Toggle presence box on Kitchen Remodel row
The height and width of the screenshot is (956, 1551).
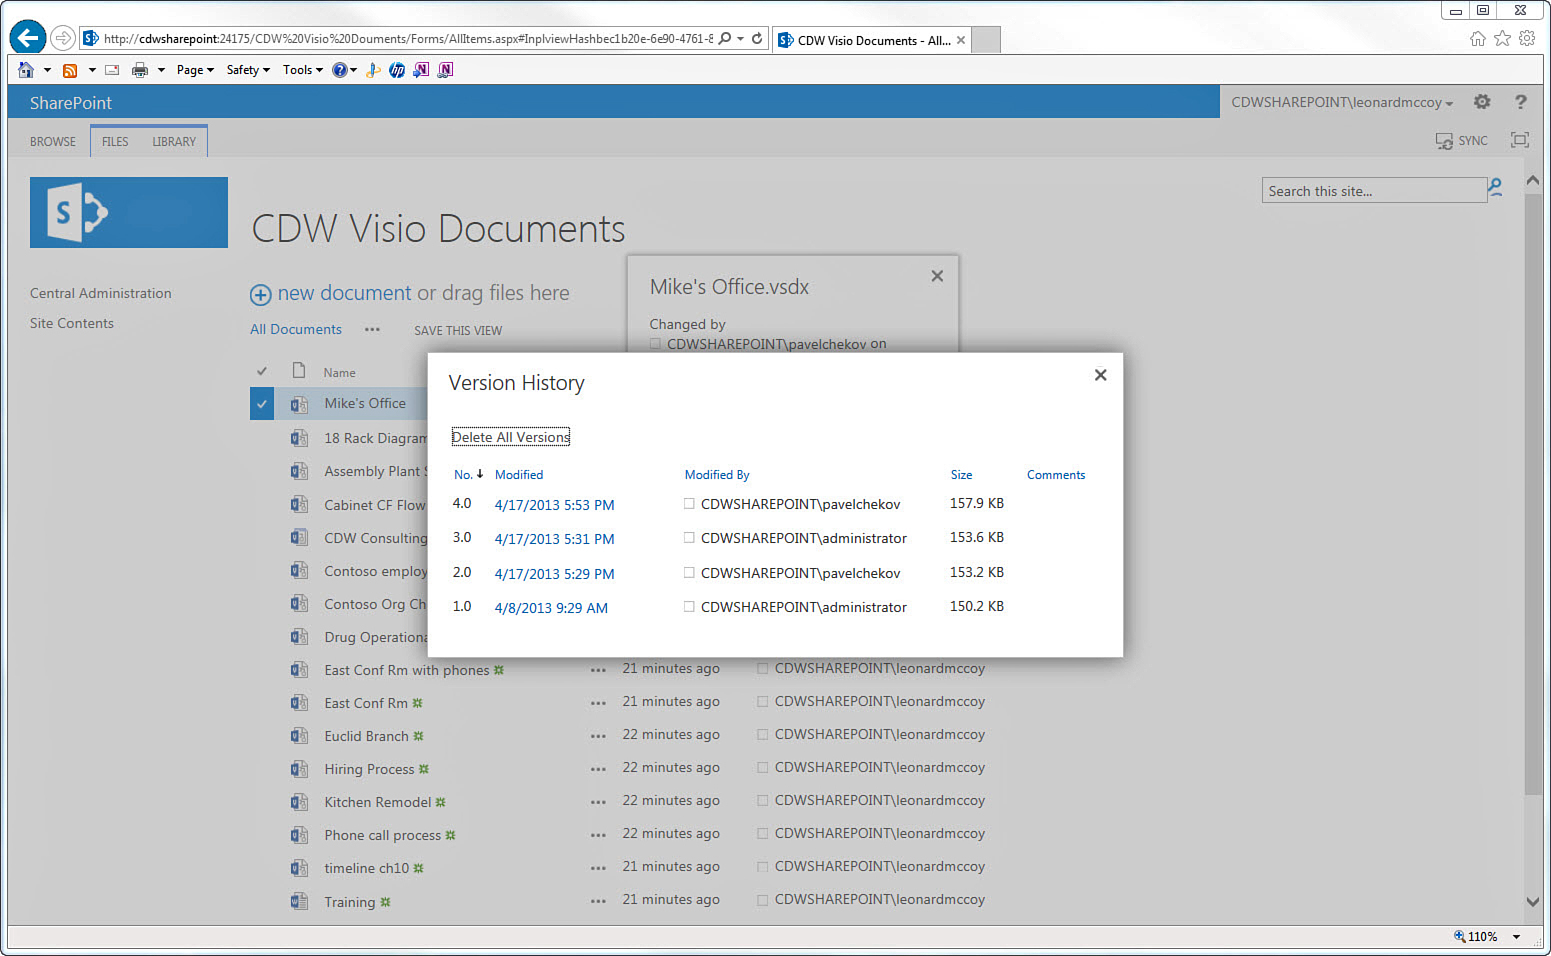[x=763, y=800]
